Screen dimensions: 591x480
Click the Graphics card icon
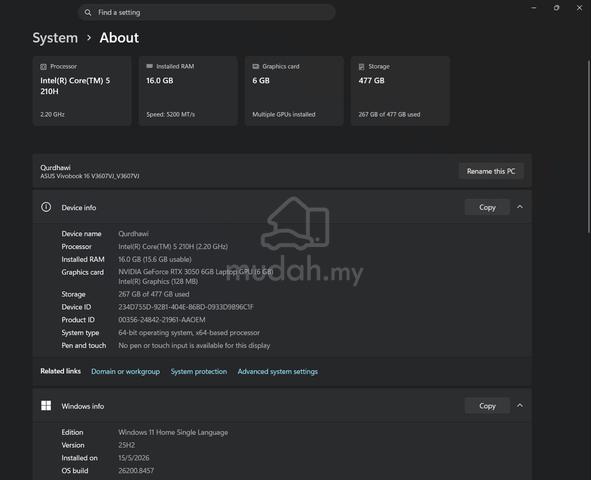(x=256, y=66)
